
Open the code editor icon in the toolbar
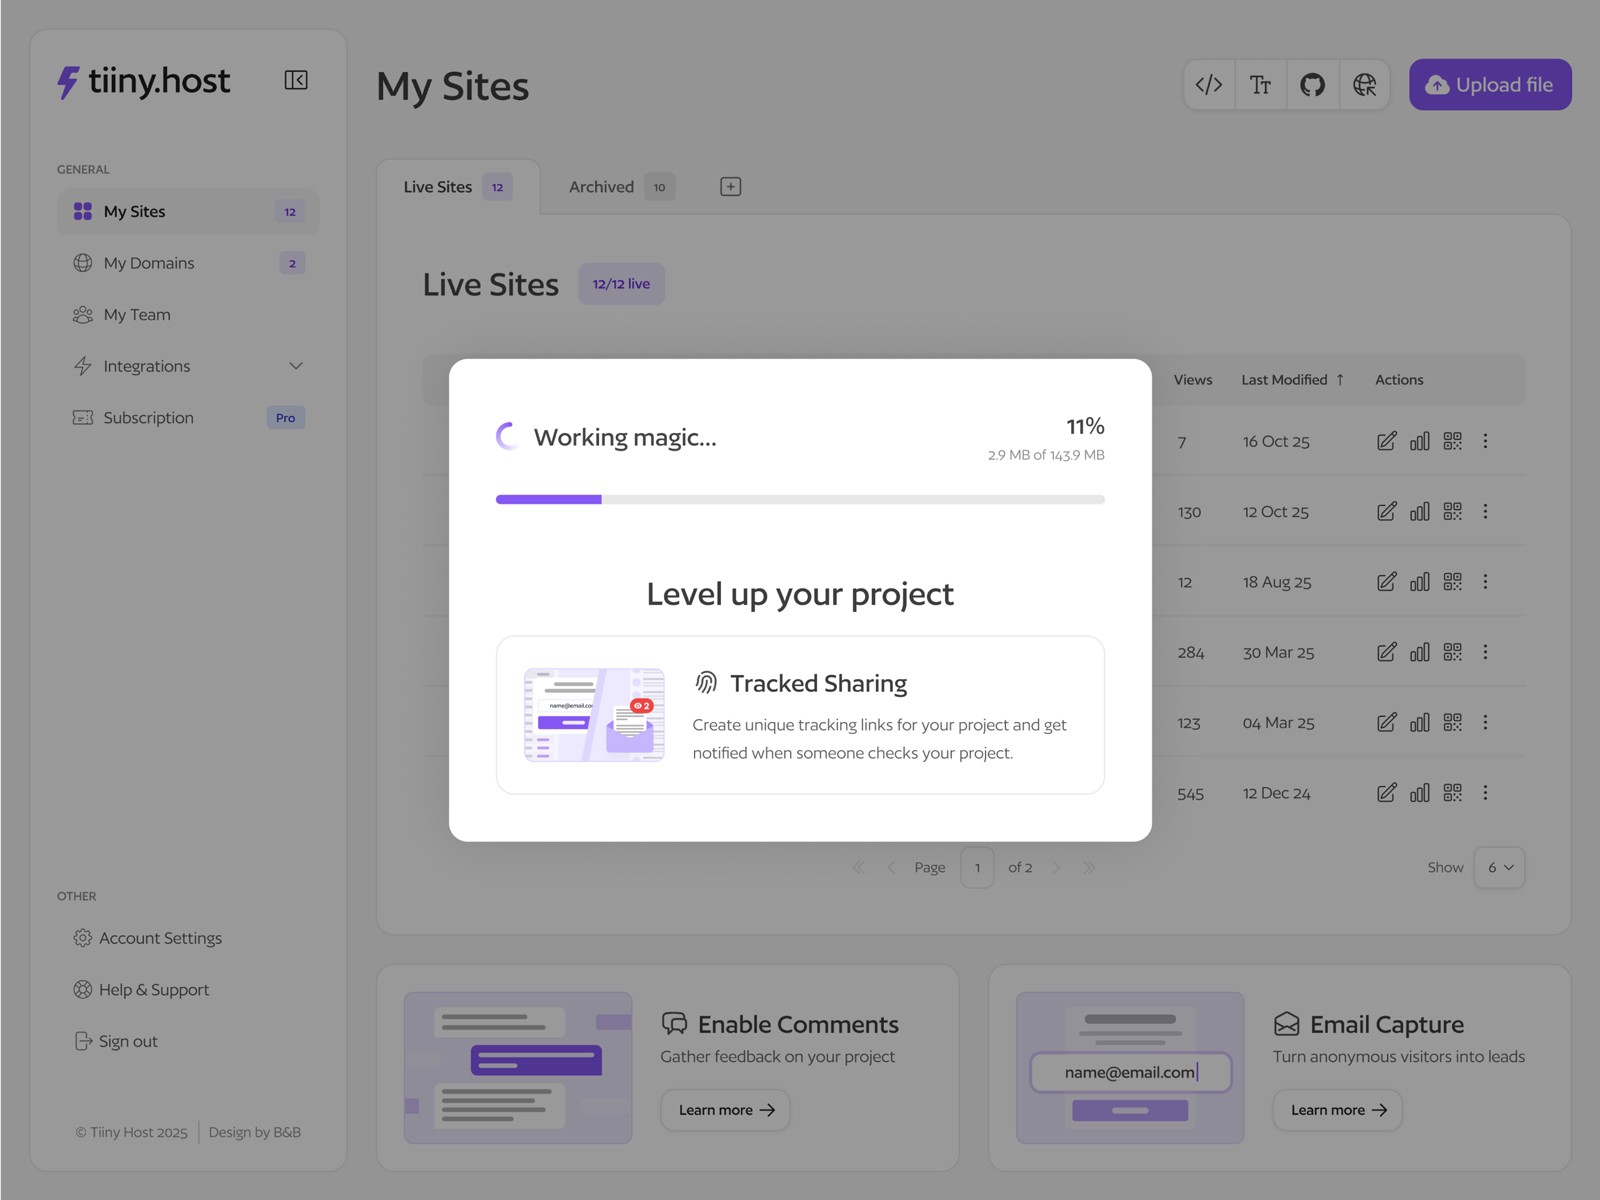(1209, 84)
